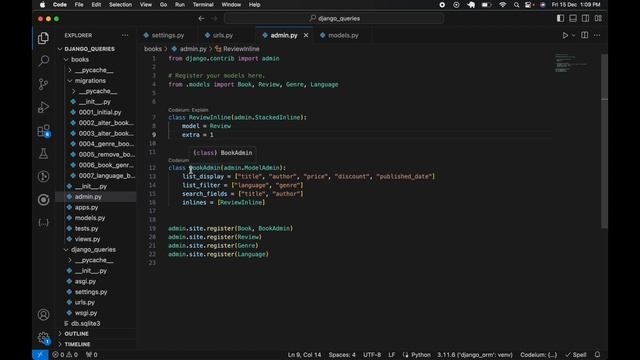640x360 pixels.
Task: Open wsgi.py in explorer
Action: 86,313
